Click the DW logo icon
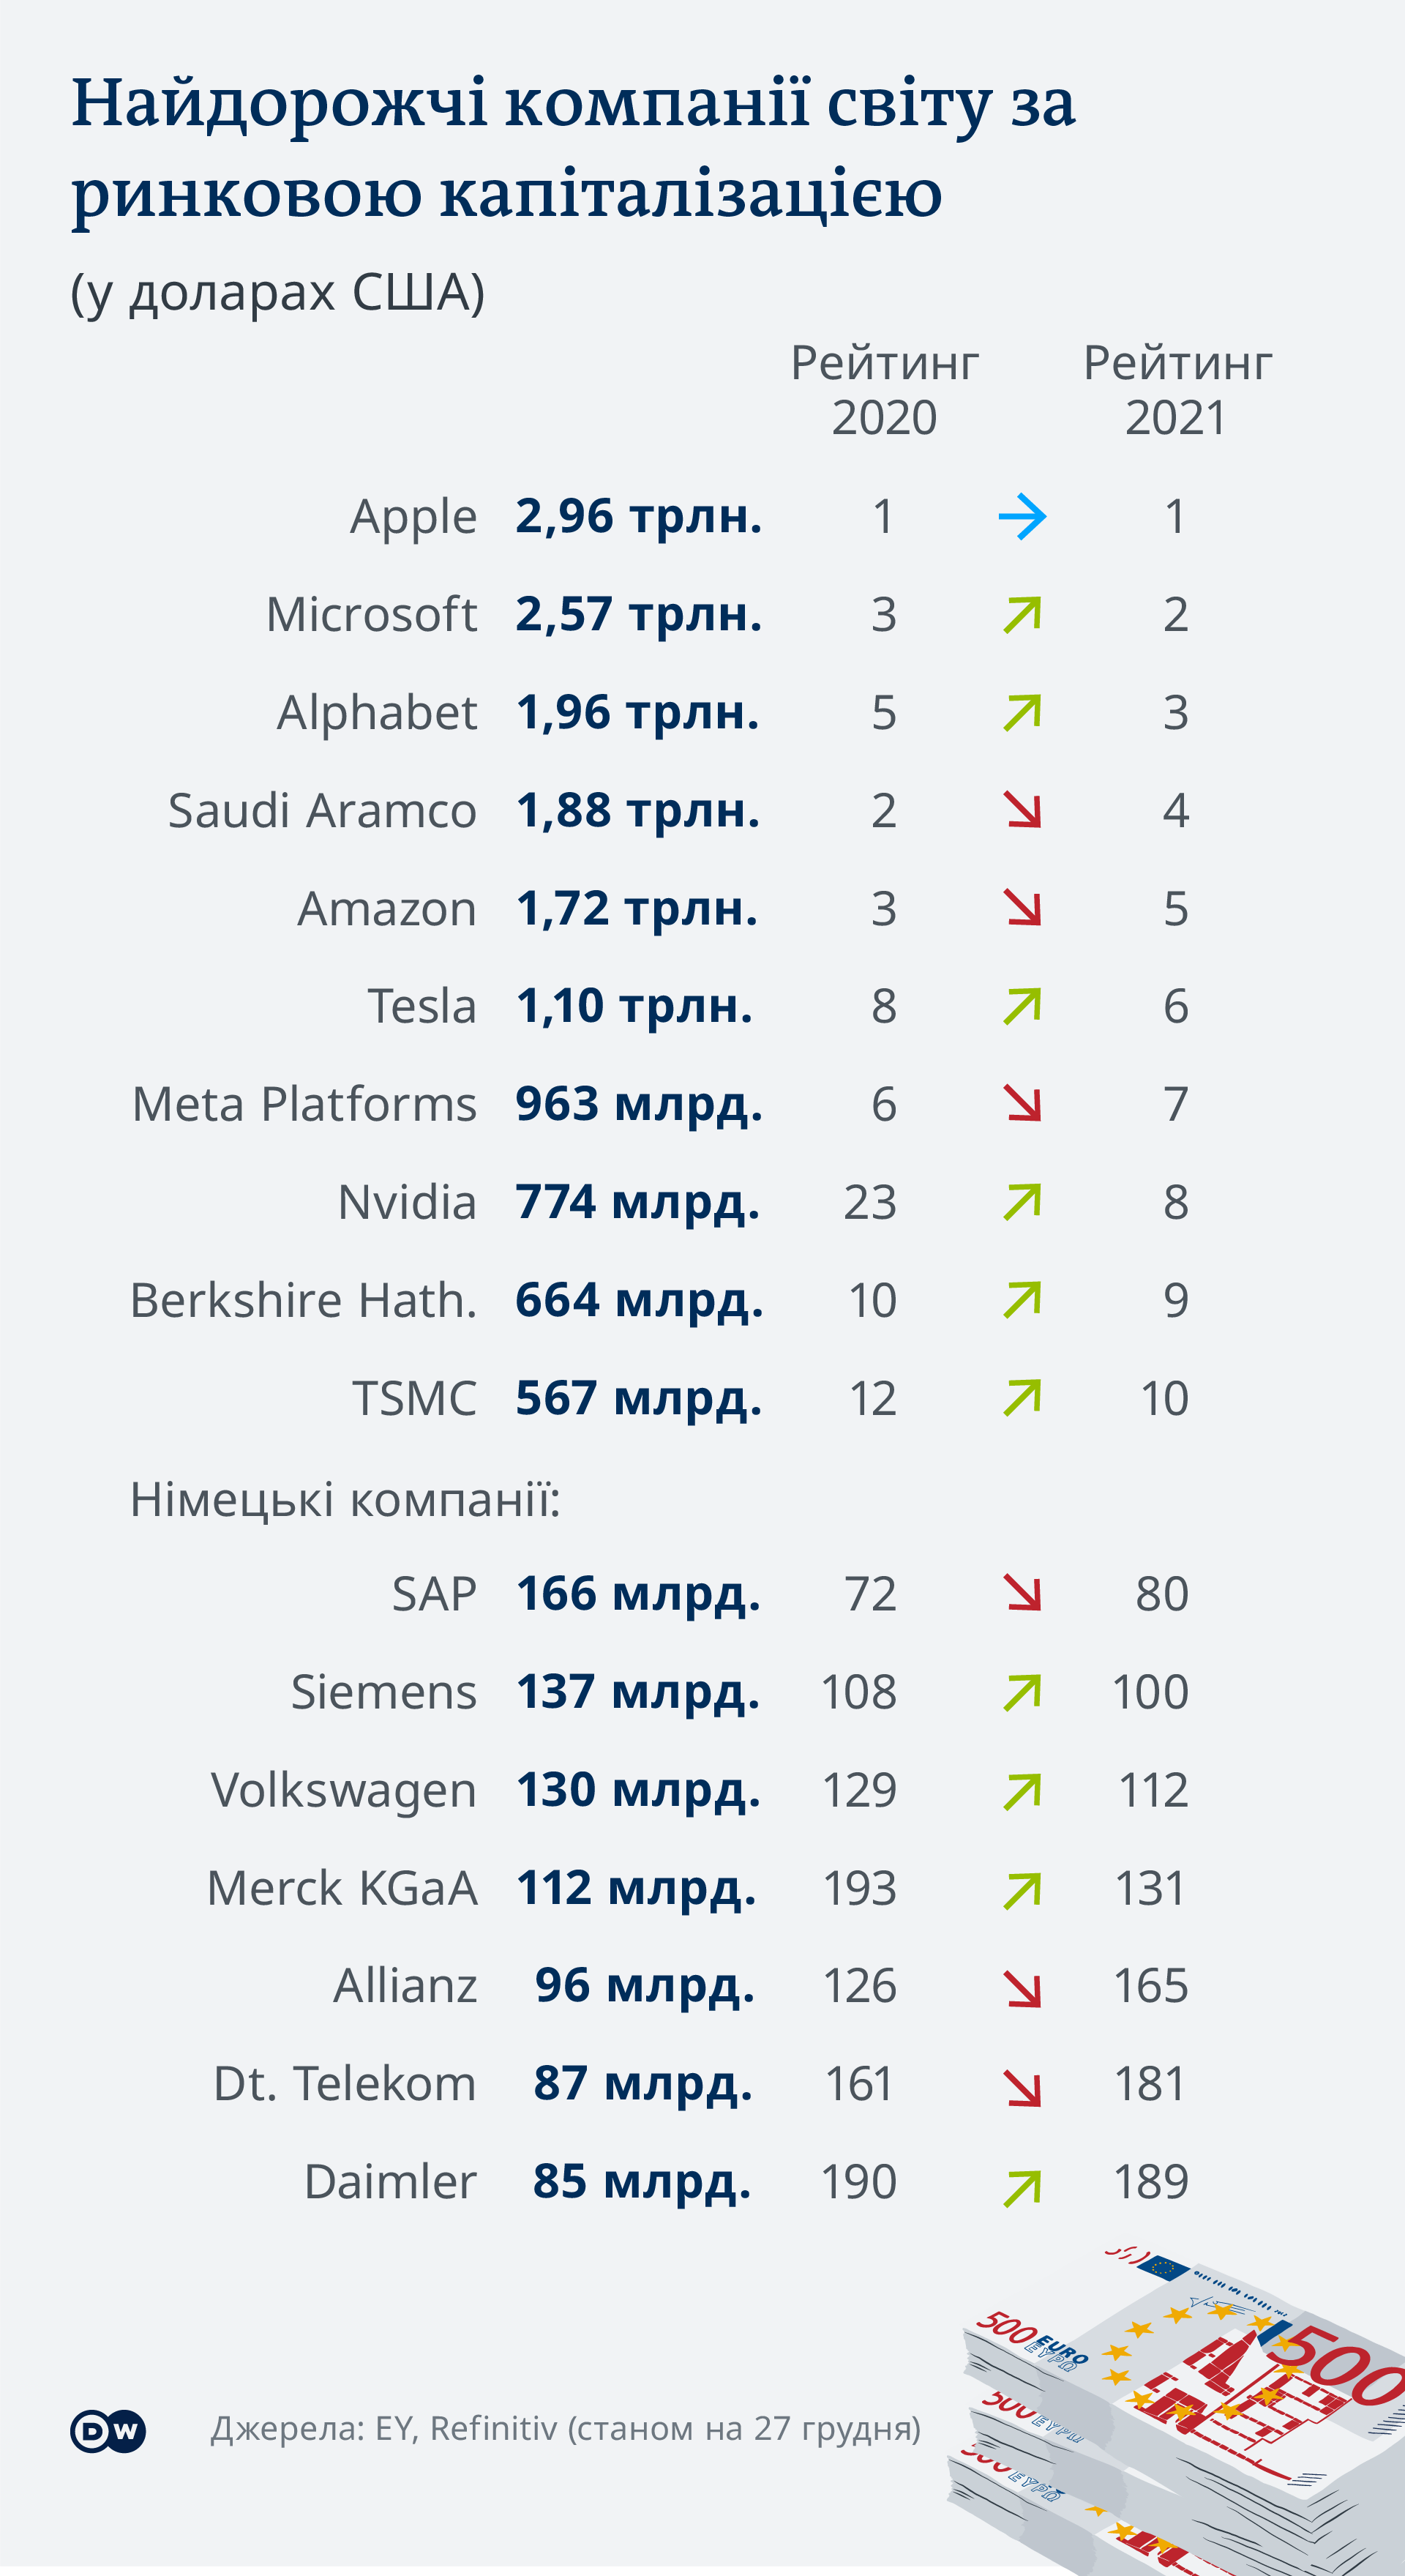Screen dimensions: 1405x2576 point(108,2431)
